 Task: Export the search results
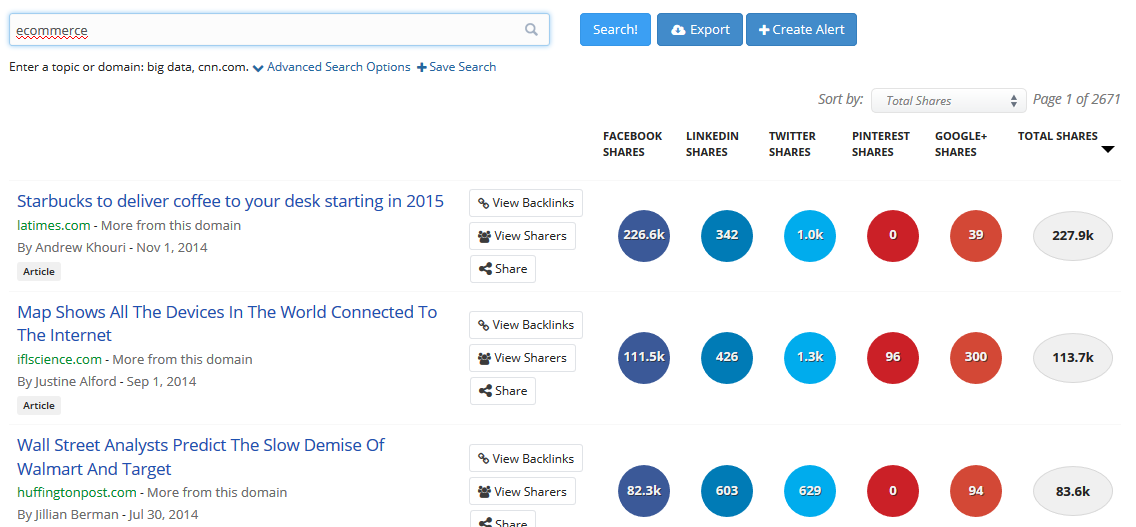700,30
